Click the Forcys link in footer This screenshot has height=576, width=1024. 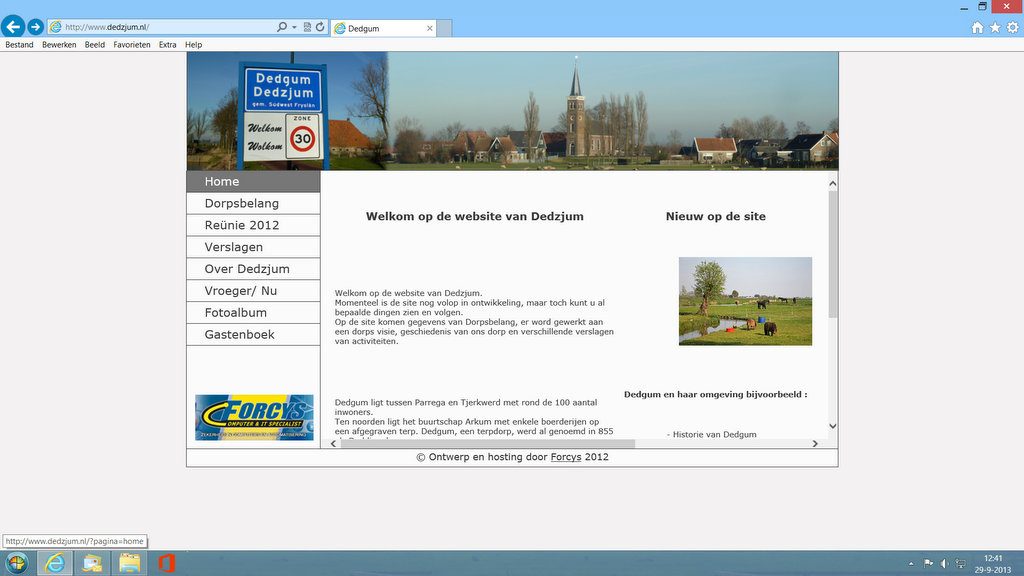566,457
